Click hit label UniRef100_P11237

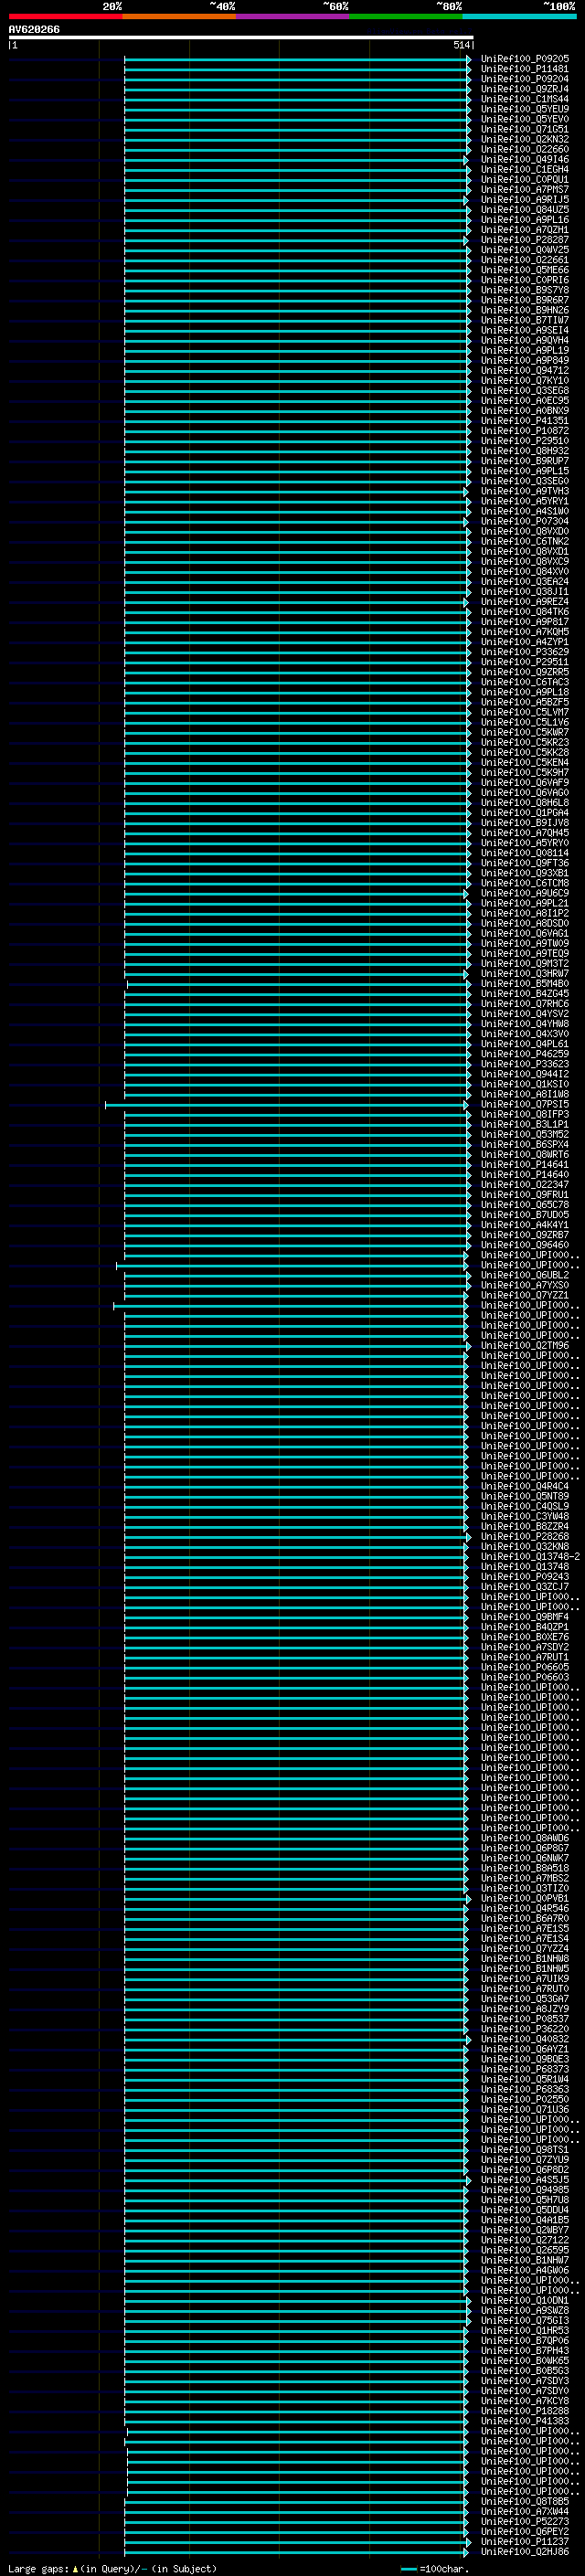point(525,2541)
